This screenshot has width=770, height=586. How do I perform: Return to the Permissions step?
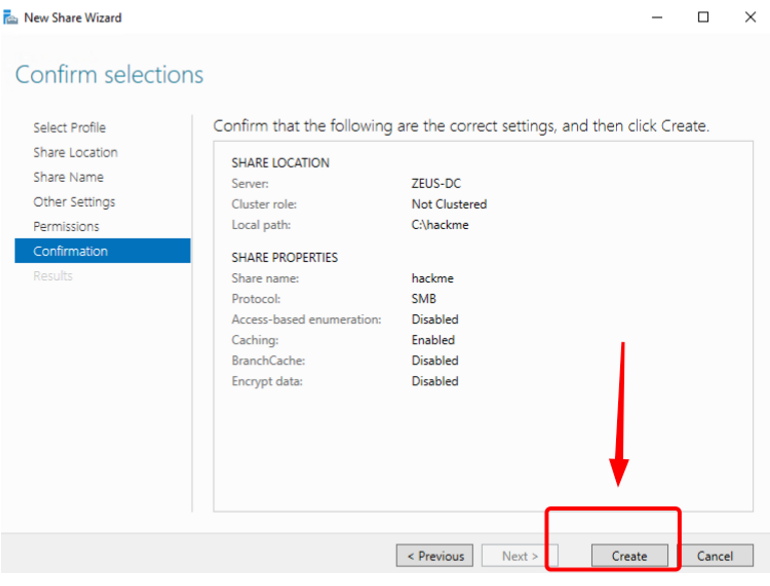pos(66,227)
